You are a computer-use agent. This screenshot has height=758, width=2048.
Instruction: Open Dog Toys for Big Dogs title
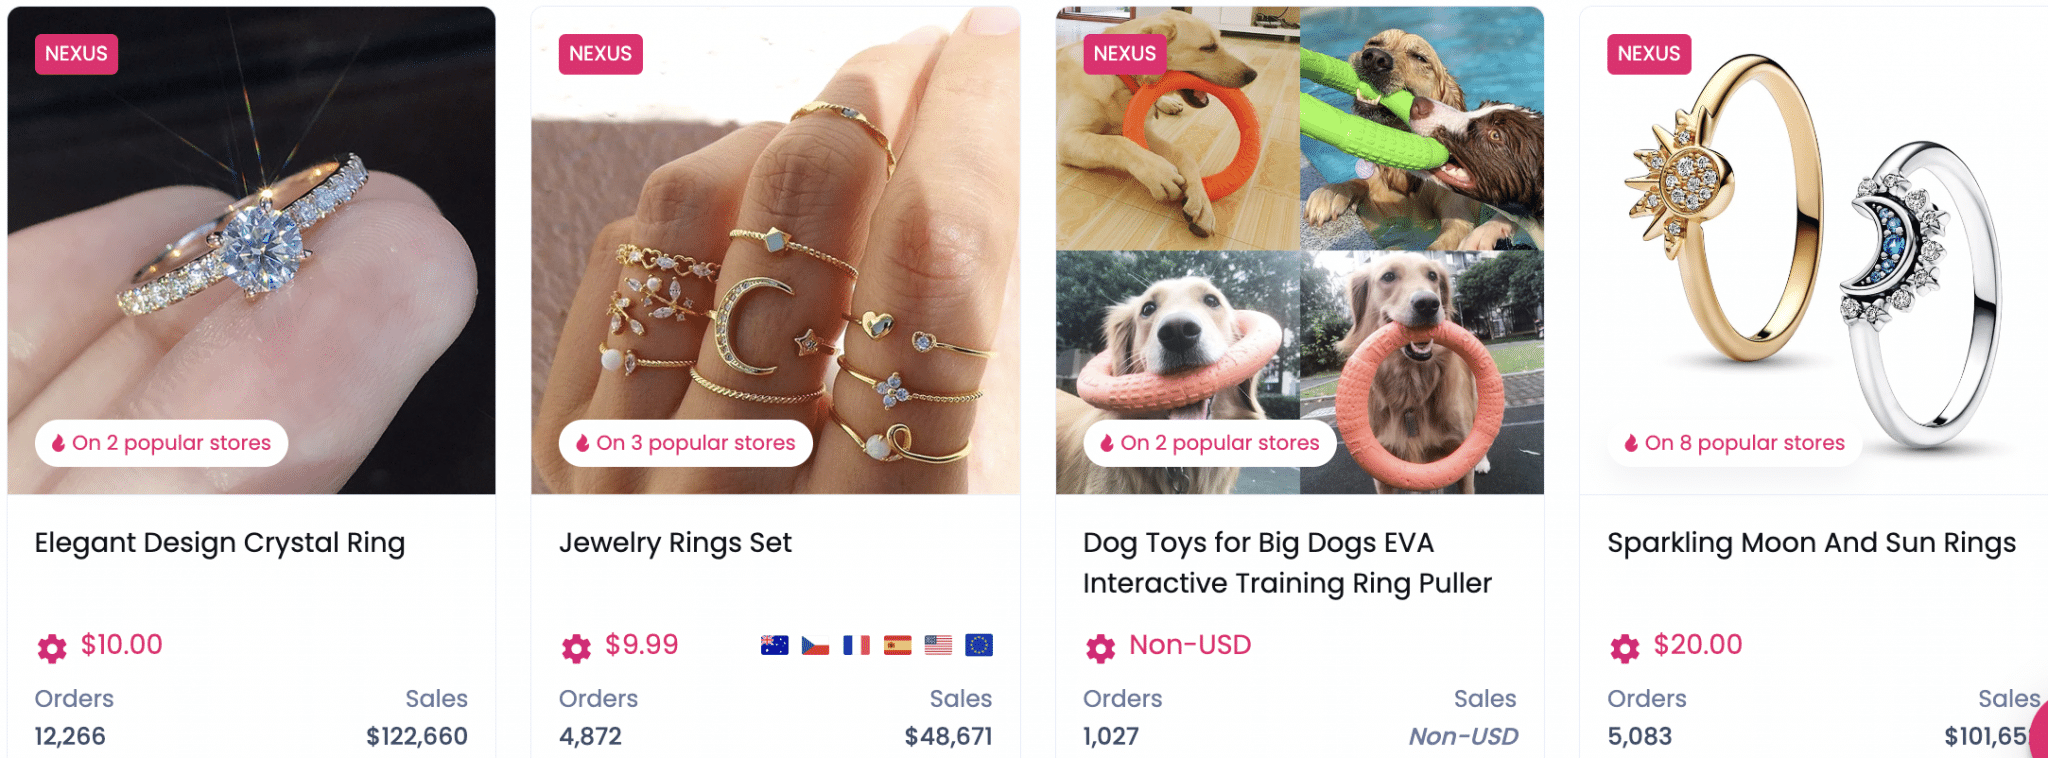1288,563
